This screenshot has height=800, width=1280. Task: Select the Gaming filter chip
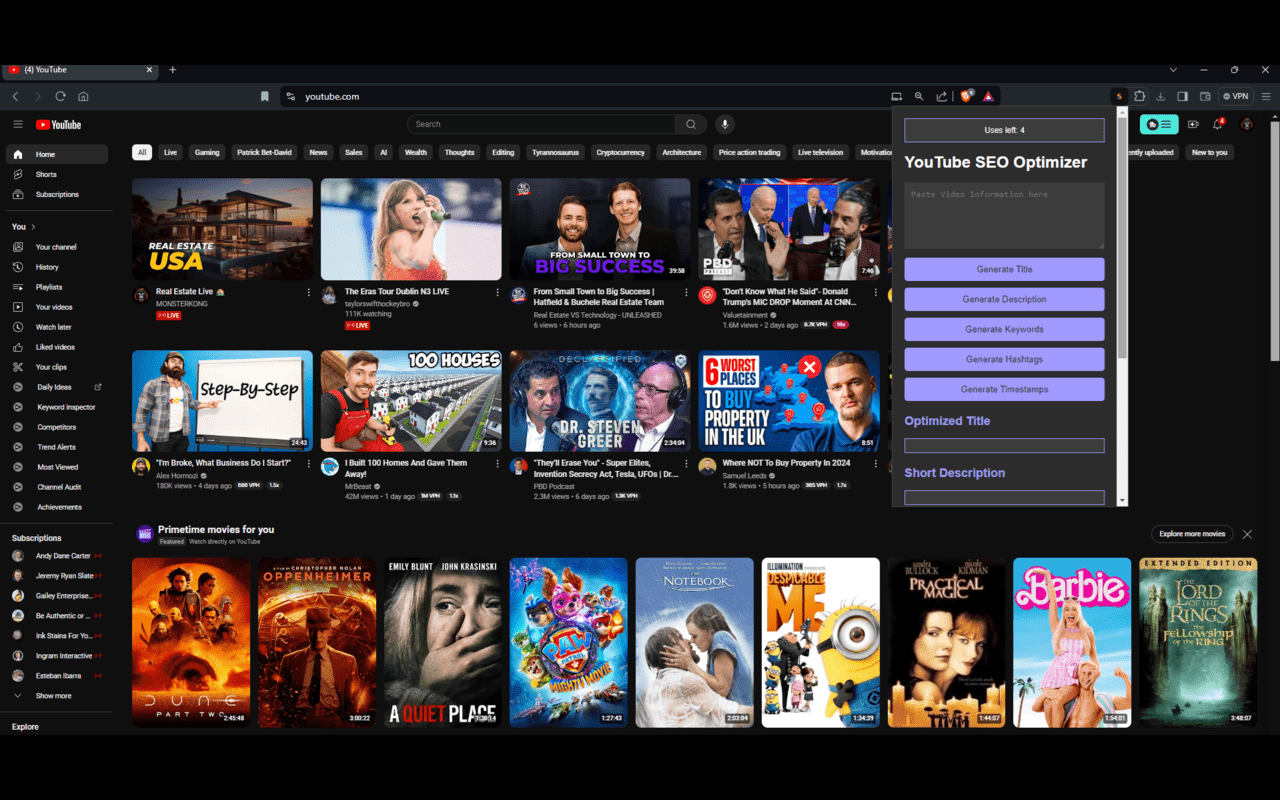coord(207,152)
